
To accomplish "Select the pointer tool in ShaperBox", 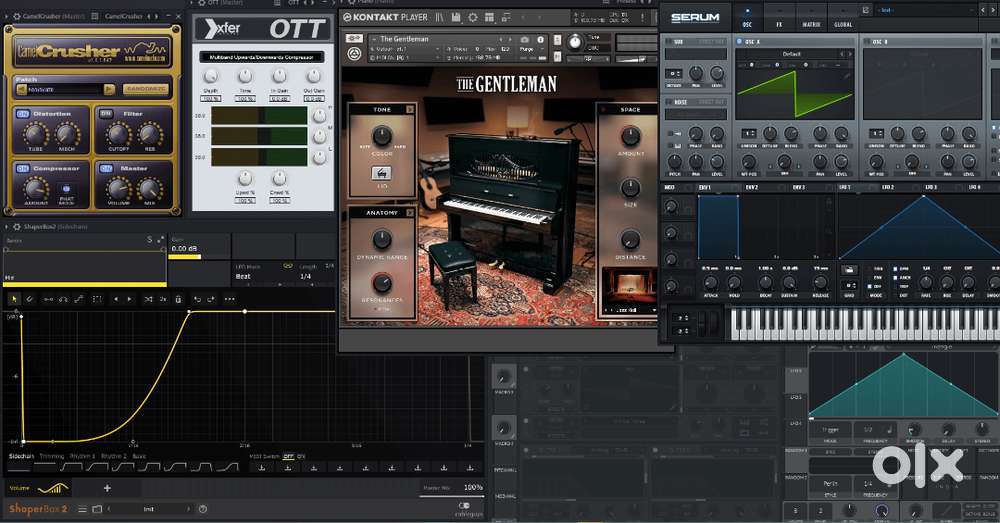I will click(15, 299).
